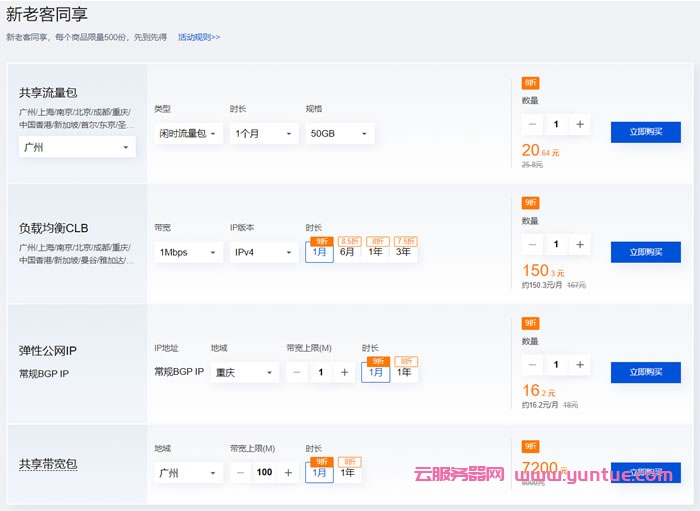The height and width of the screenshot is (511, 700).
Task: Increase quantity for 共享流量包
Action: point(580,125)
